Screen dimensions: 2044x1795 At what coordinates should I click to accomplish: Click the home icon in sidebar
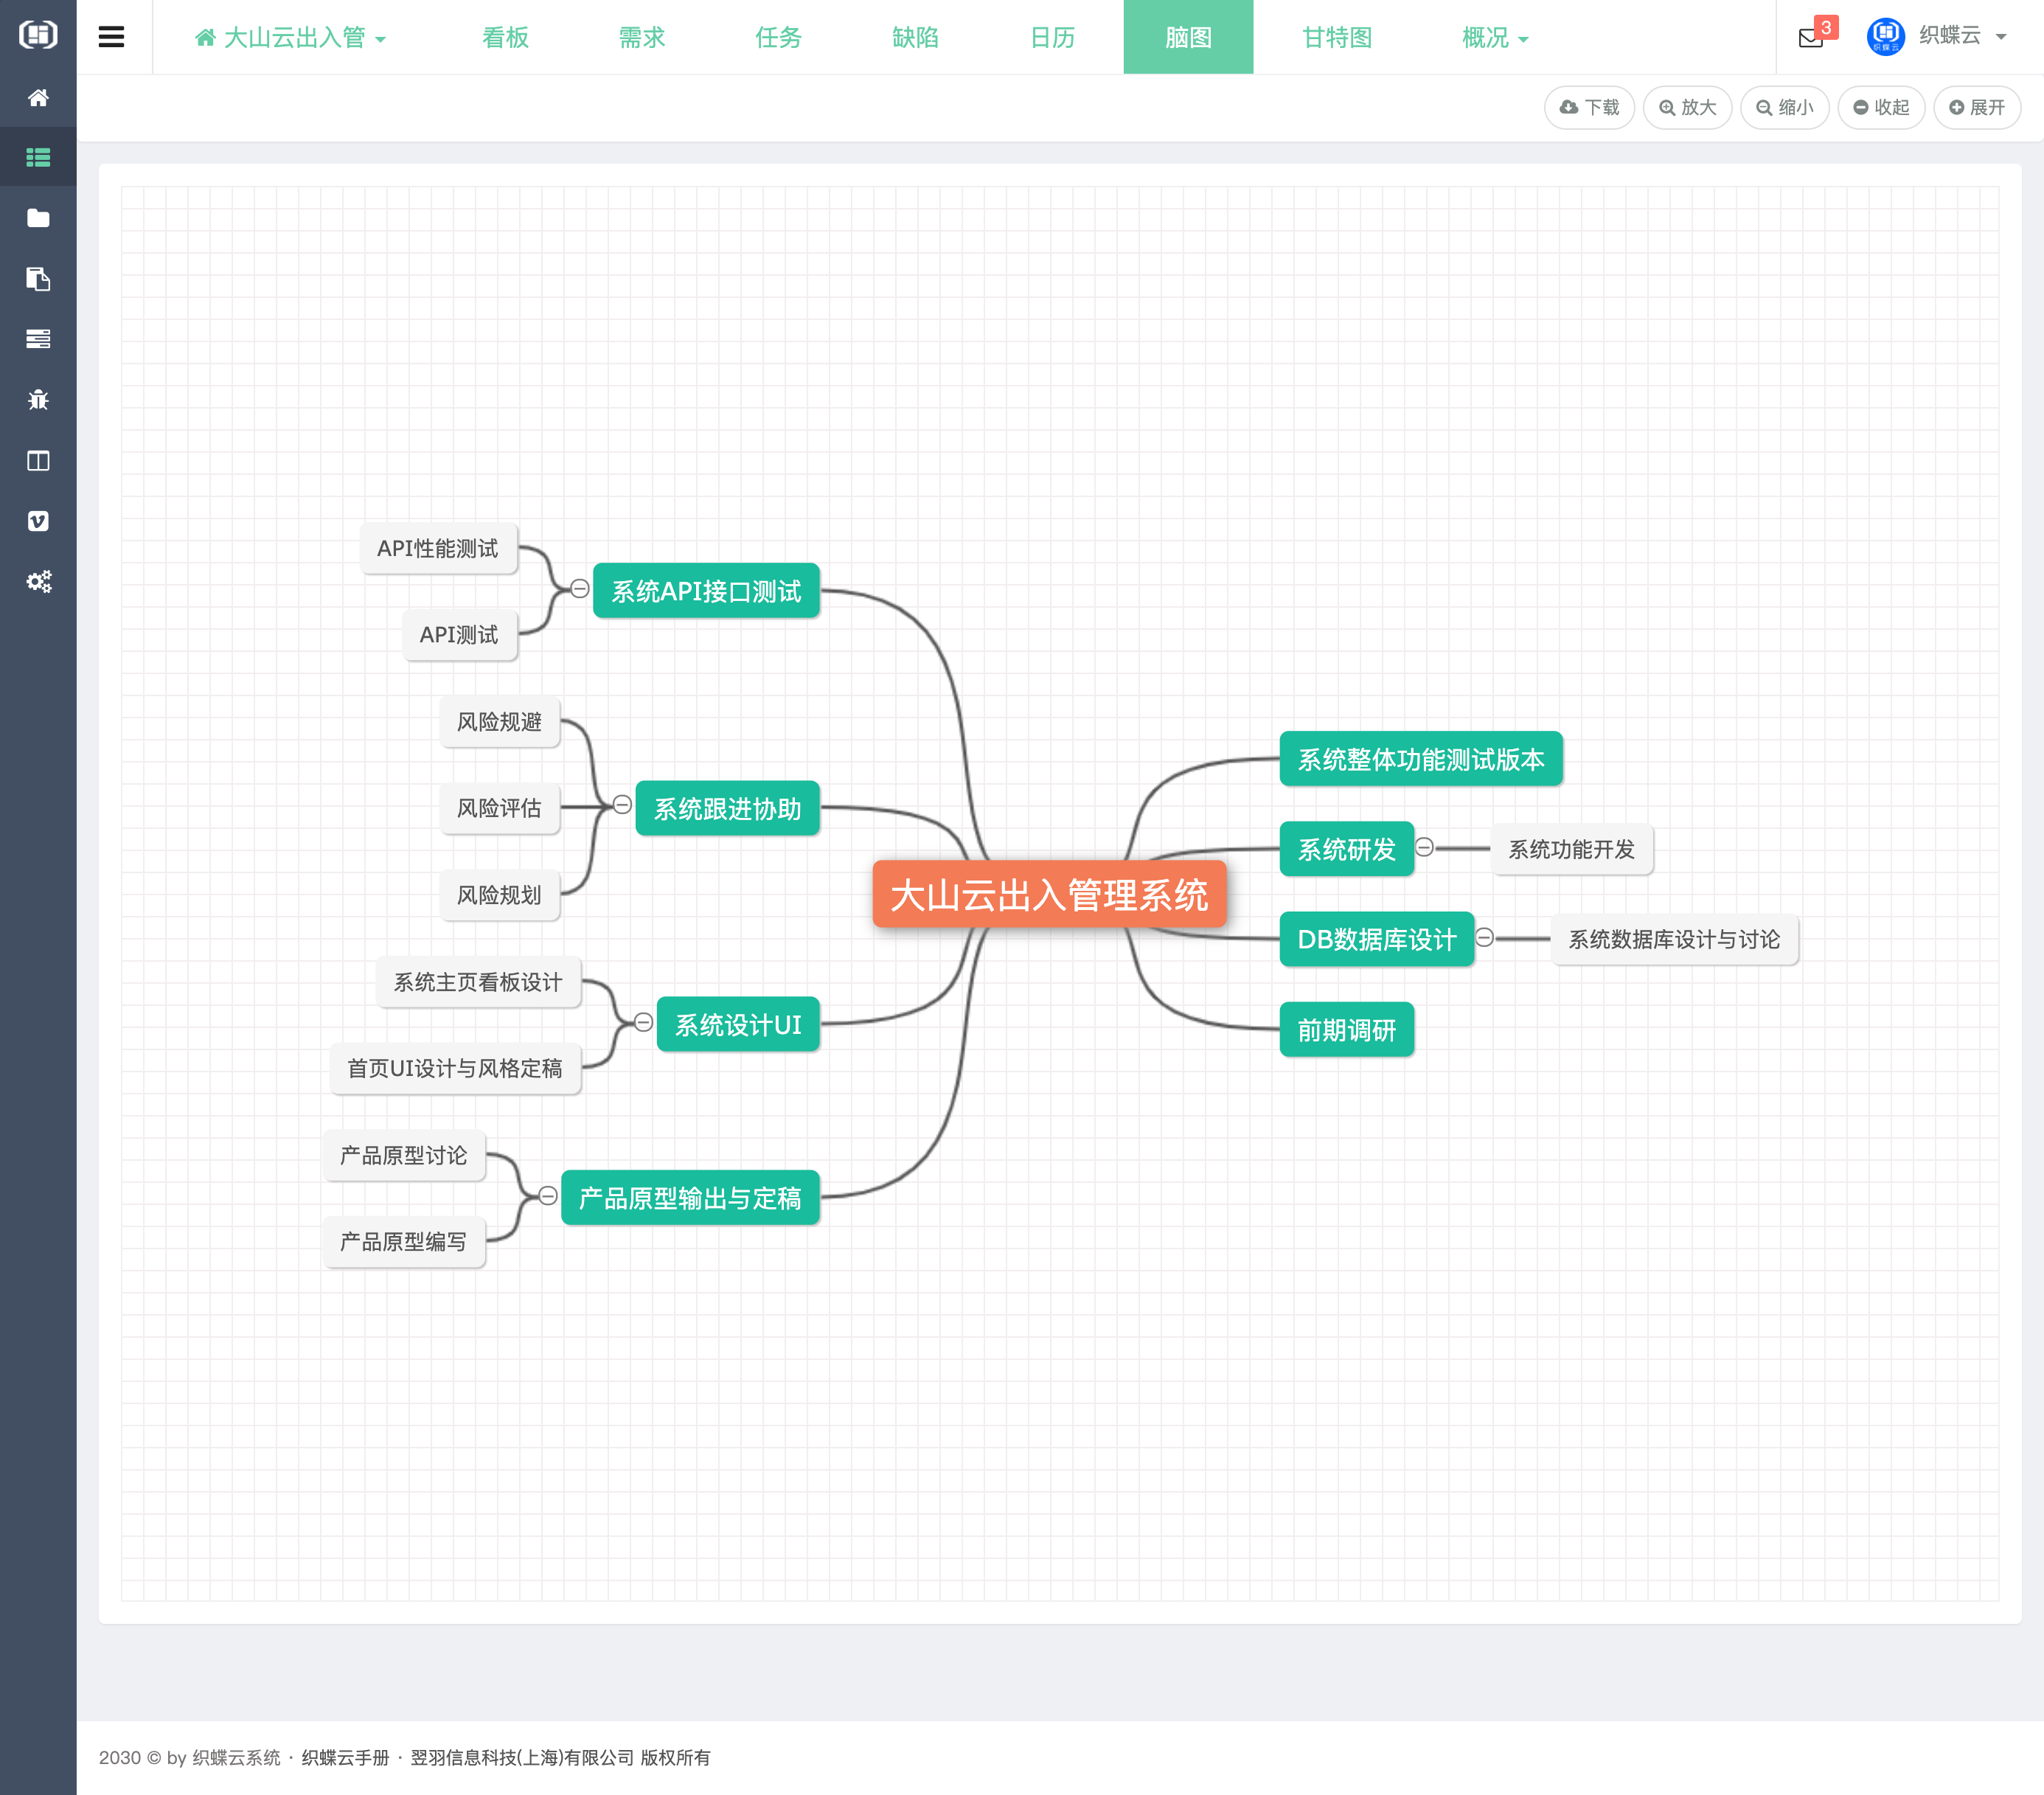[x=38, y=97]
